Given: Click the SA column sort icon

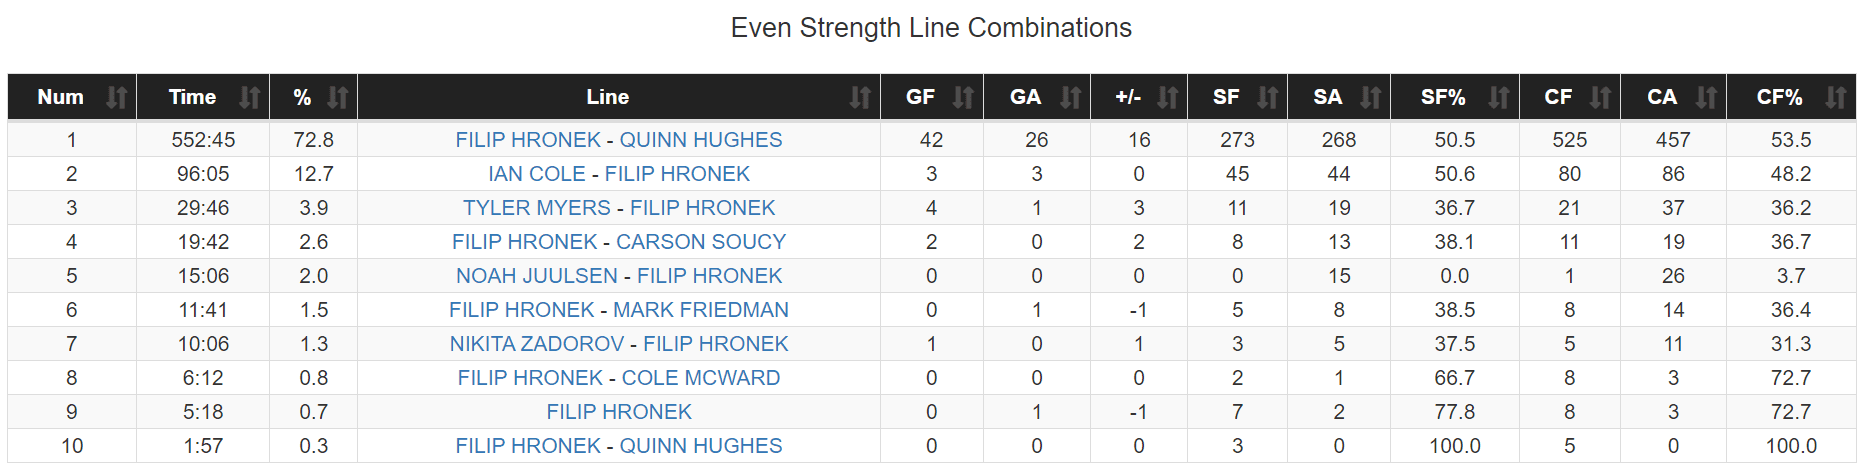Looking at the screenshot, I should point(1370,97).
